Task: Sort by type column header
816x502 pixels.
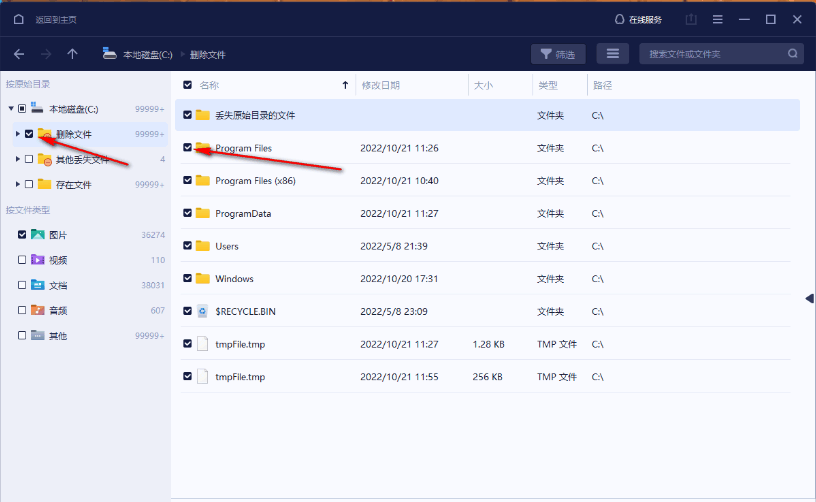Action: [547, 85]
